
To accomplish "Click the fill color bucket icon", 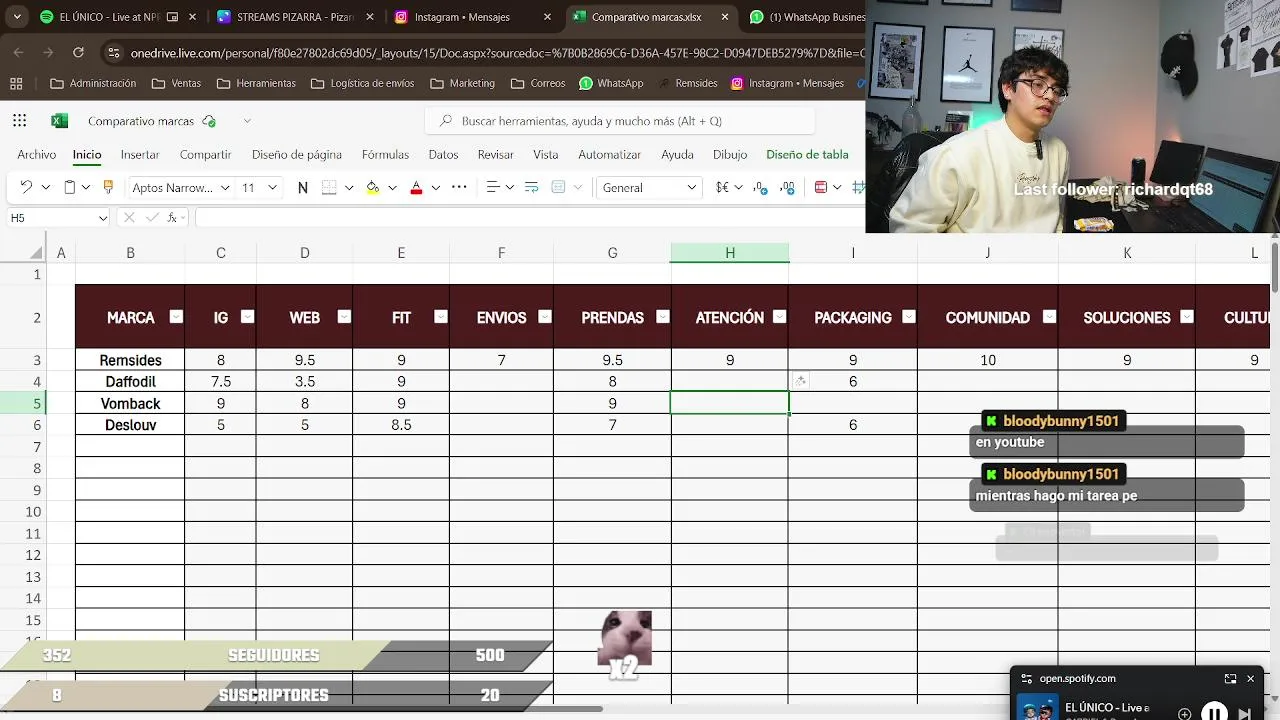I will point(373,187).
